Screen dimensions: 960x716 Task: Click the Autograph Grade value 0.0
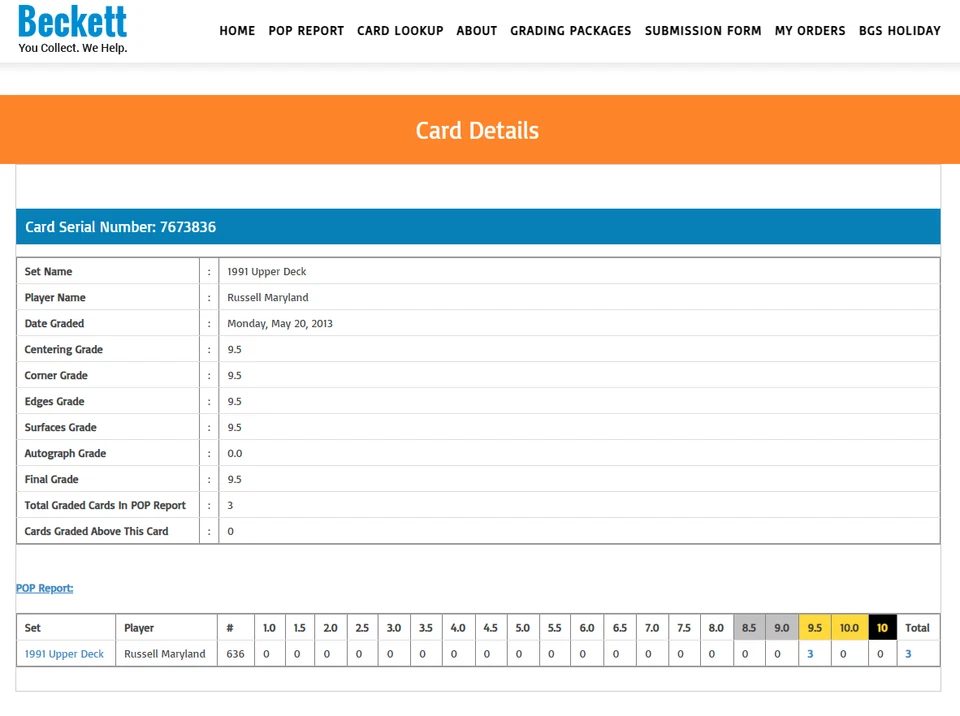pos(234,453)
